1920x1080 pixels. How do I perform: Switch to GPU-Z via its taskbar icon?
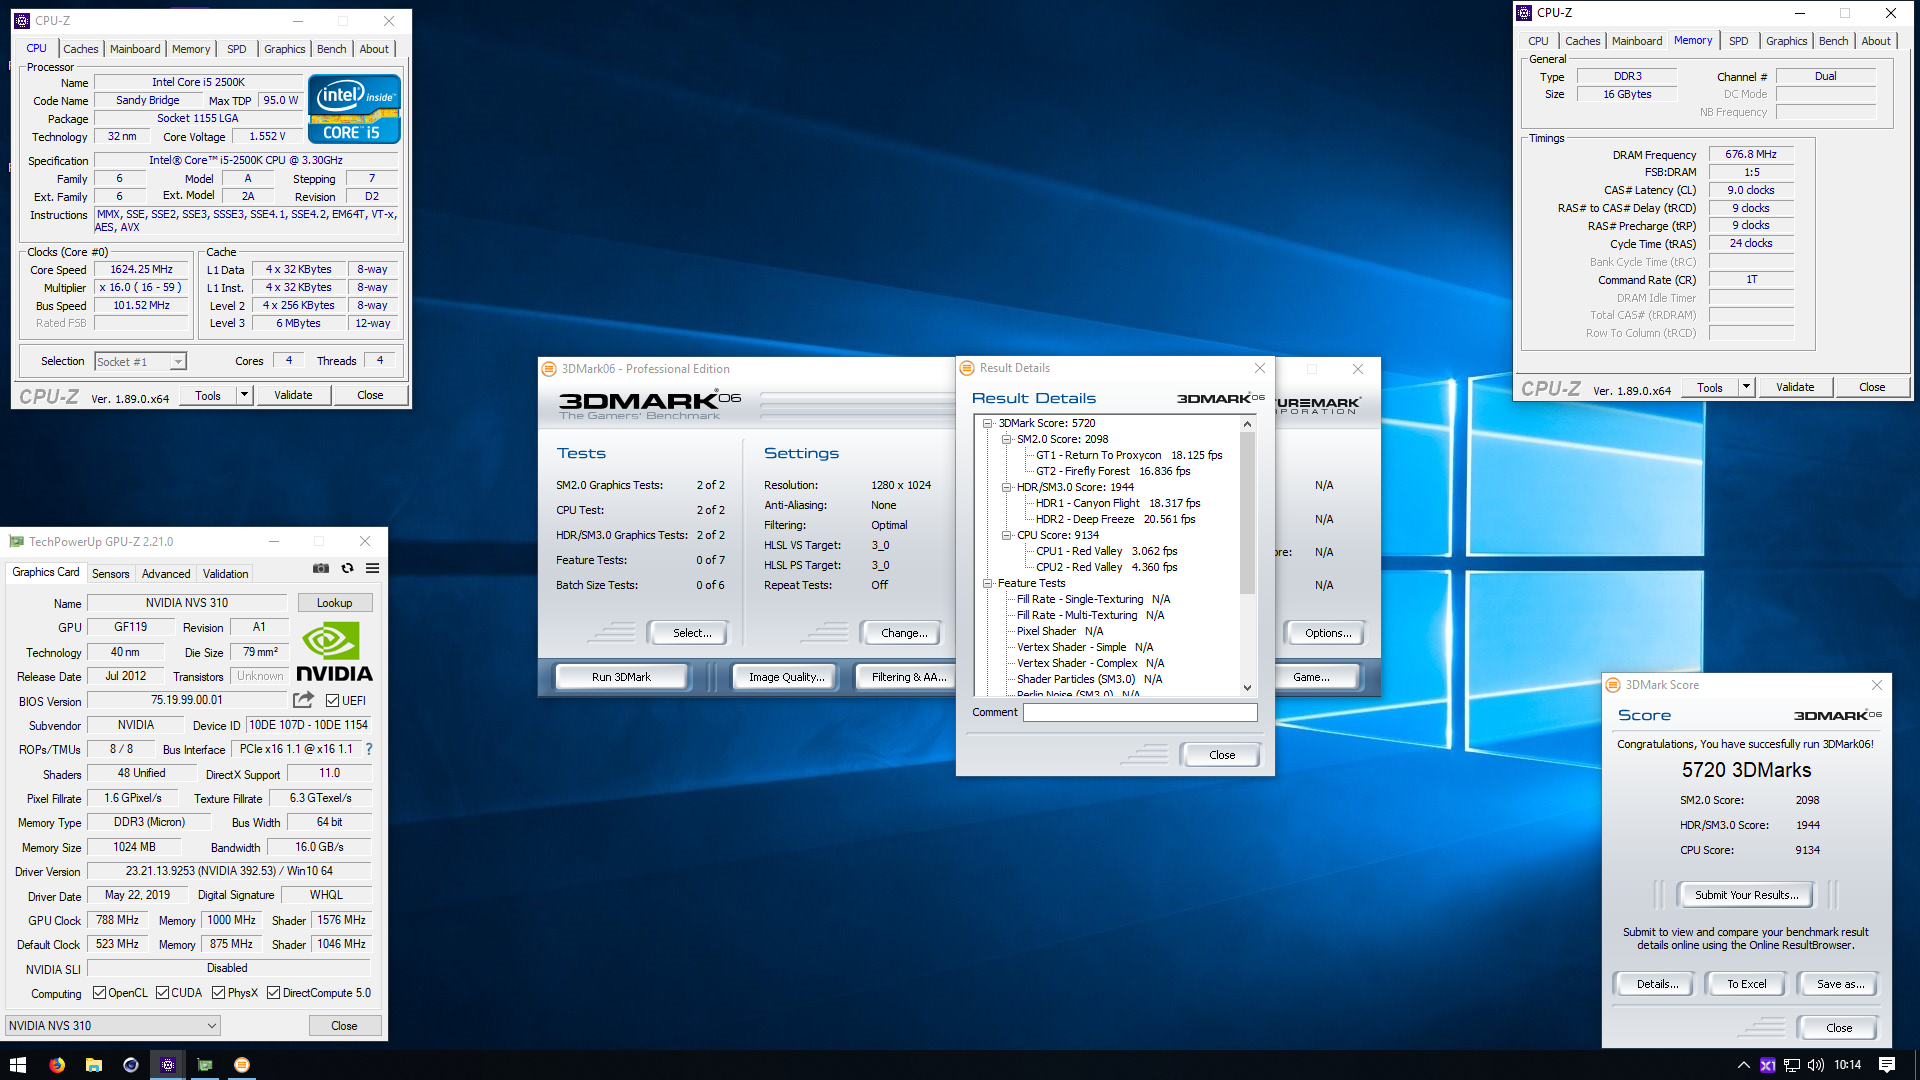(205, 1065)
